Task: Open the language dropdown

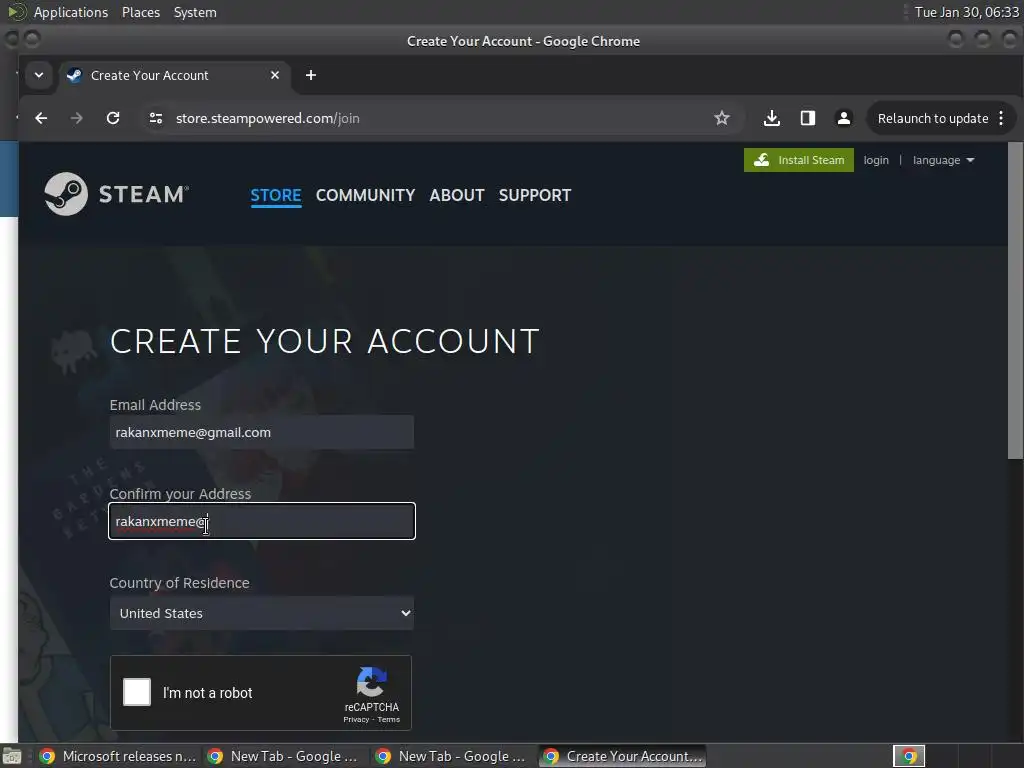Action: (x=943, y=160)
